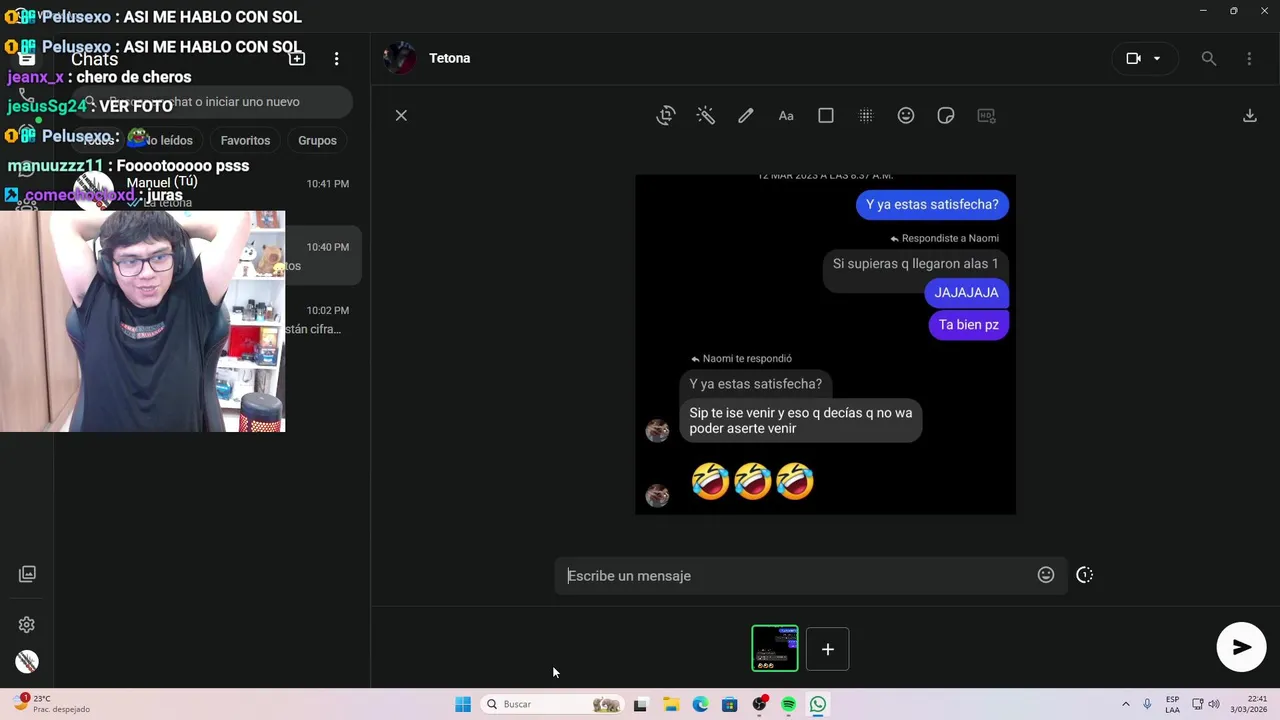This screenshot has height=720, width=1280.
Task: Open the magic wand filters tool
Action: tap(706, 116)
